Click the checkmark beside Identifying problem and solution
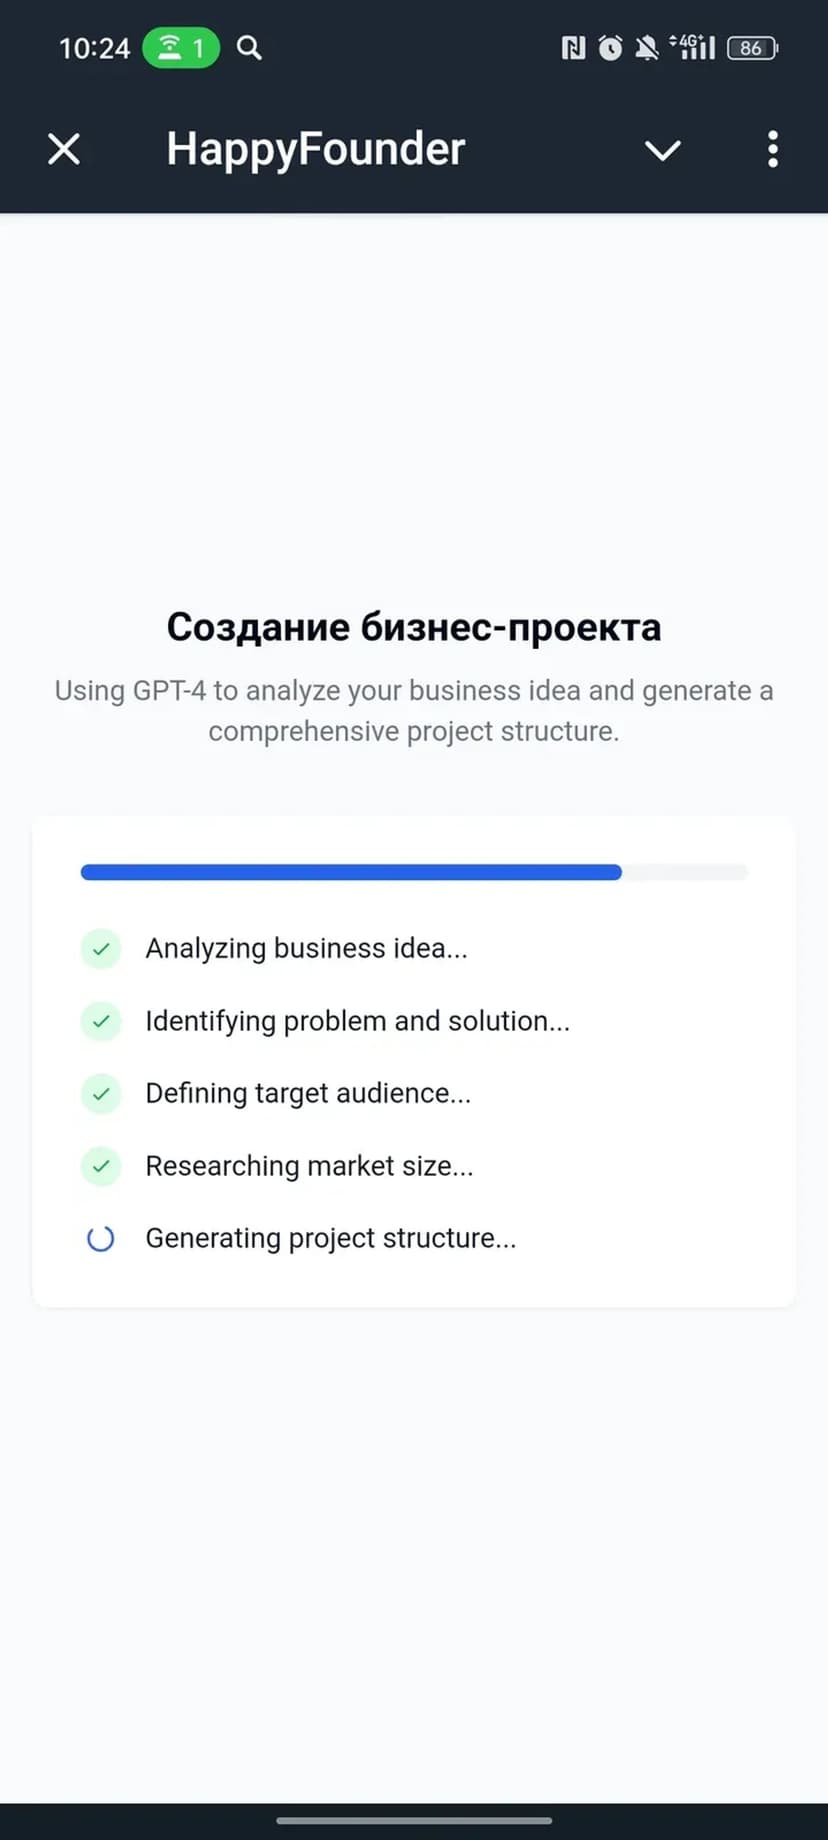Screen dimensions: 828x1840 pyautogui.click(x=101, y=1021)
